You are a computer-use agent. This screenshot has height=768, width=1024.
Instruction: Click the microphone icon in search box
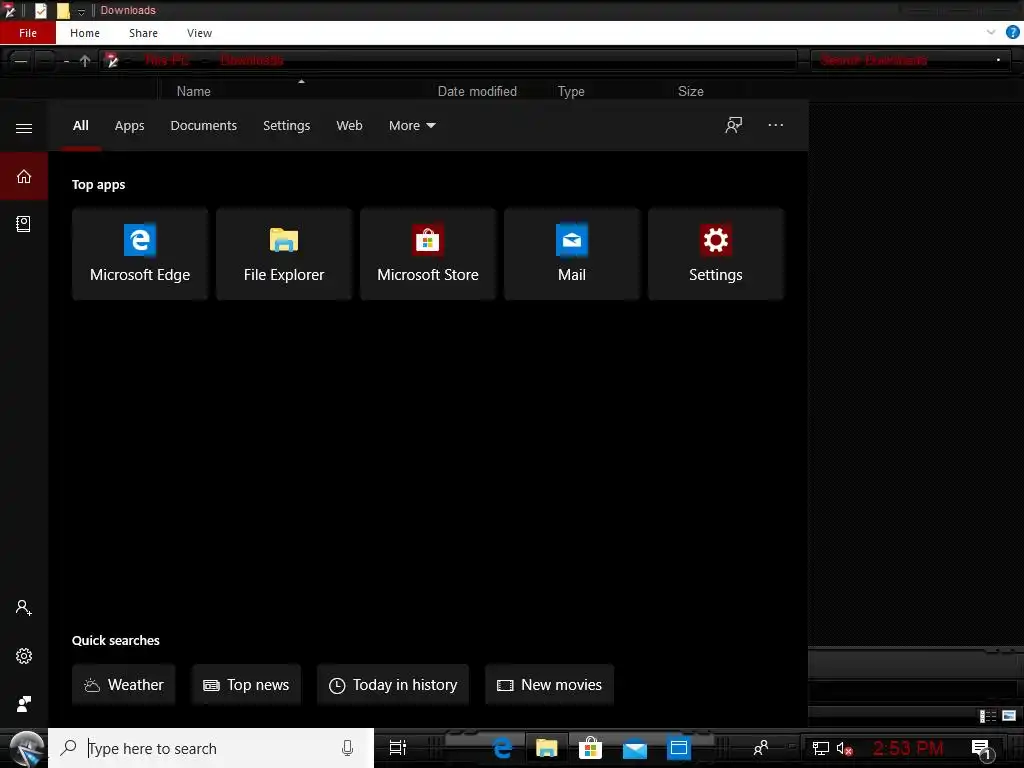coord(347,748)
